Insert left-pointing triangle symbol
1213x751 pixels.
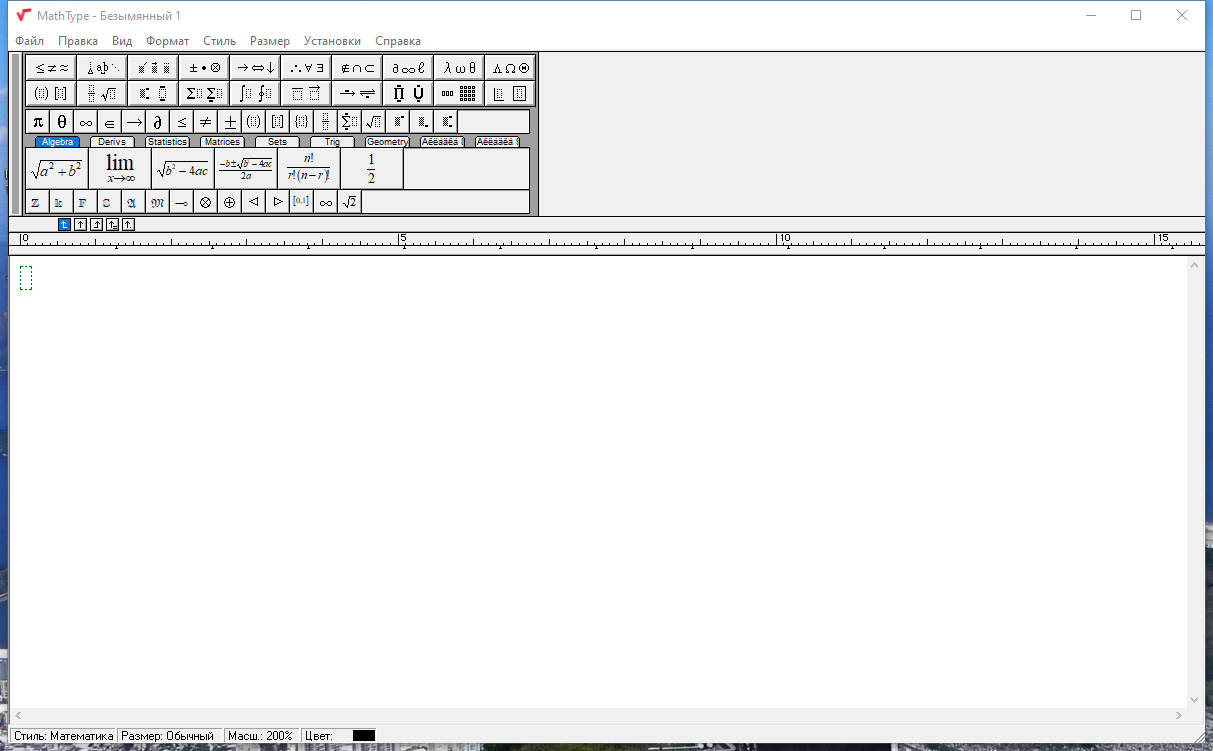[x=254, y=202]
